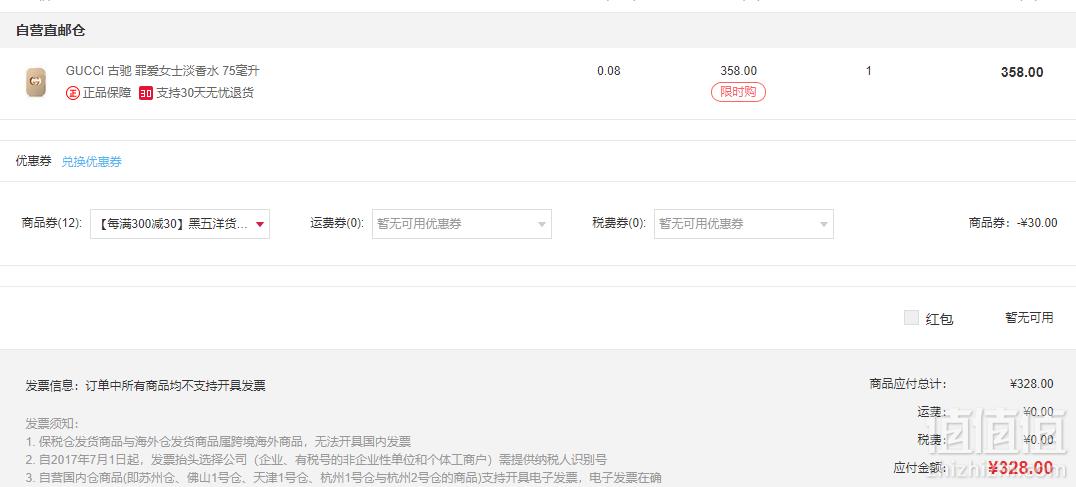Select invoice note 3 about 自营国内仓商品
Screen dimensions: 1076x487
point(343,477)
